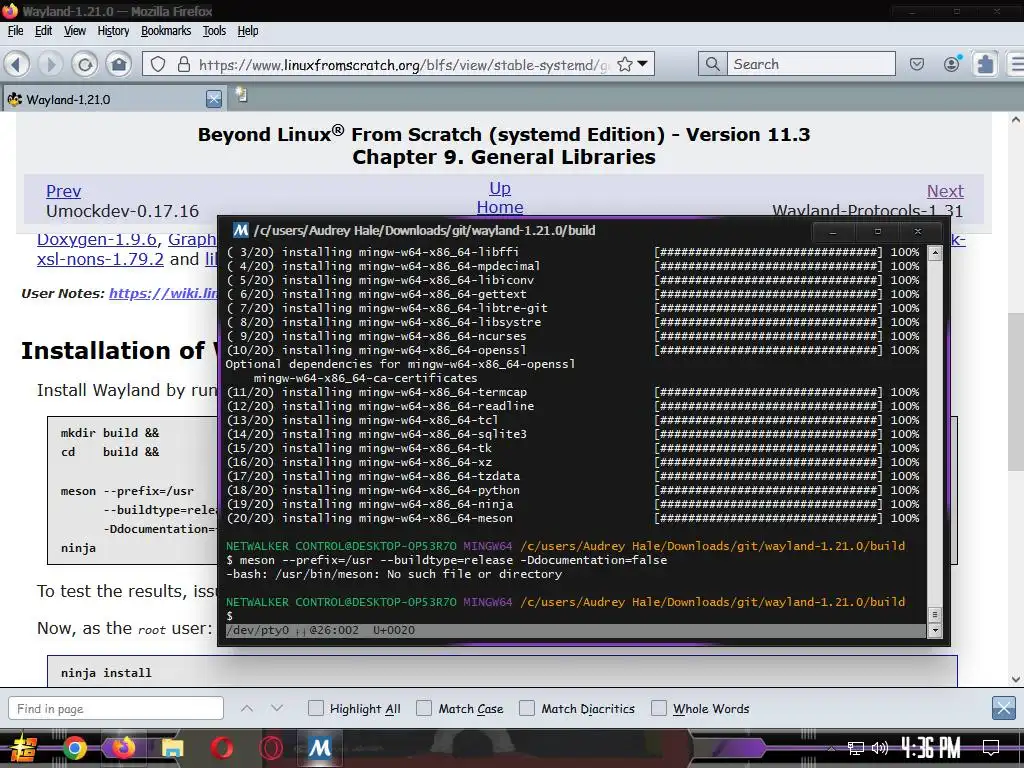
Task: Follow the Home link
Action: pos(500,207)
